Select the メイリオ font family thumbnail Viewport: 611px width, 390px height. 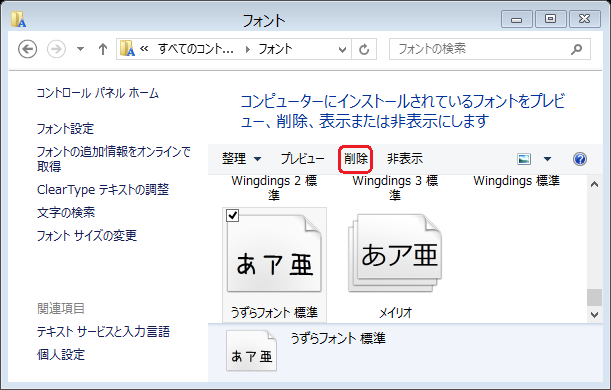tap(395, 252)
